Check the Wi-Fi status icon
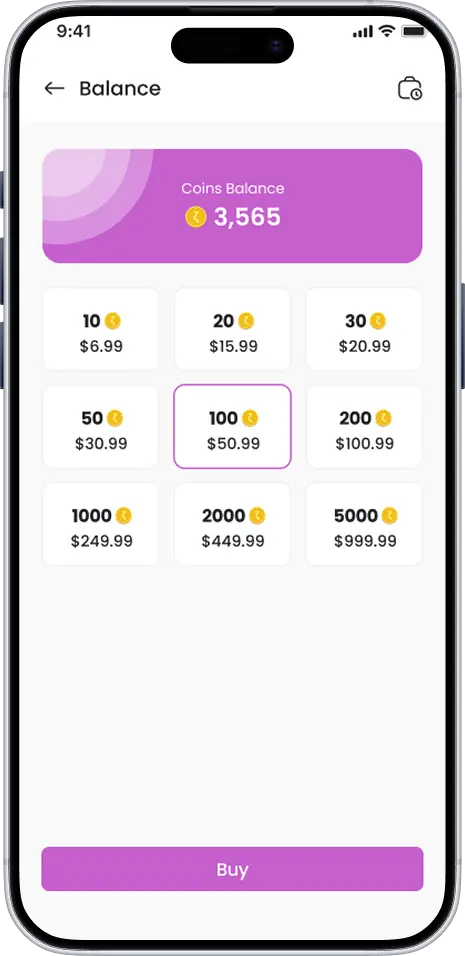This screenshot has width=465, height=956. (386, 31)
